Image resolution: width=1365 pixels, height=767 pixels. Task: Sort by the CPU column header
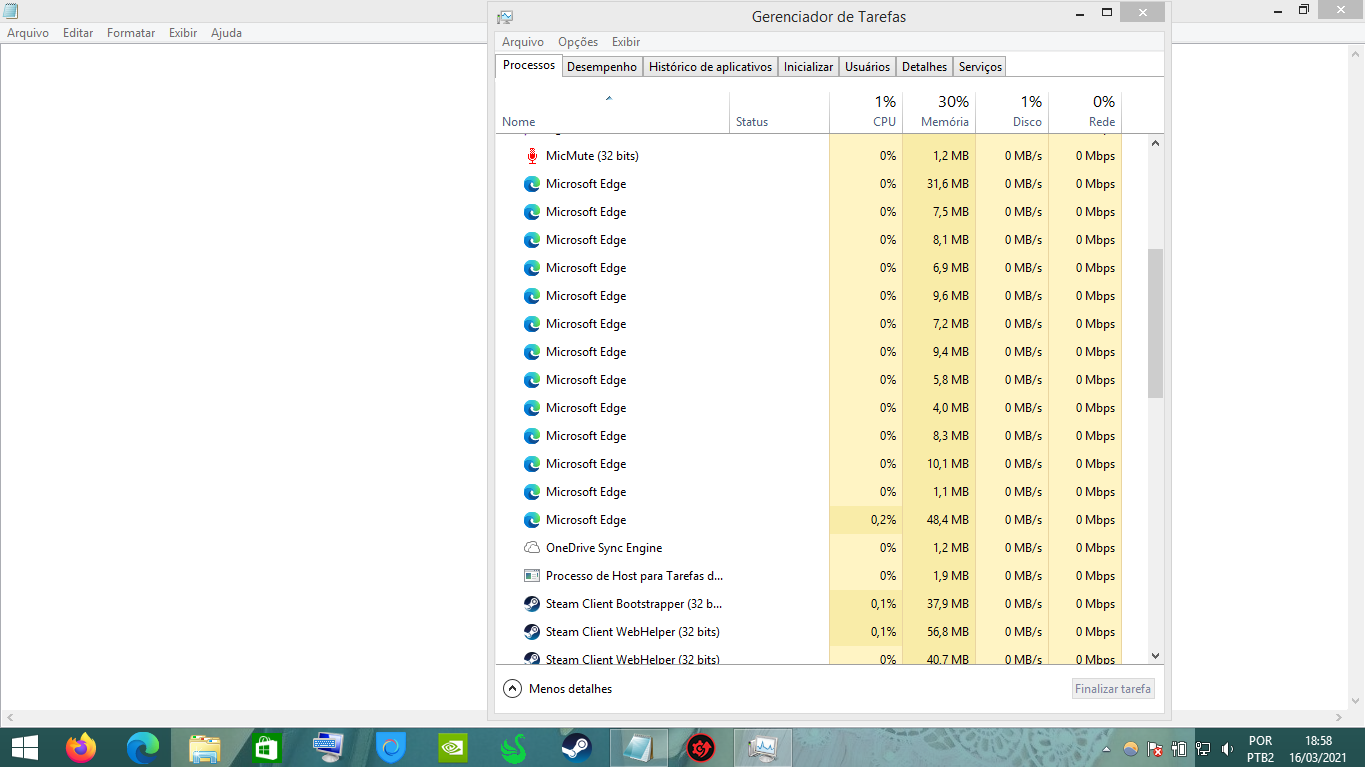tap(866, 112)
